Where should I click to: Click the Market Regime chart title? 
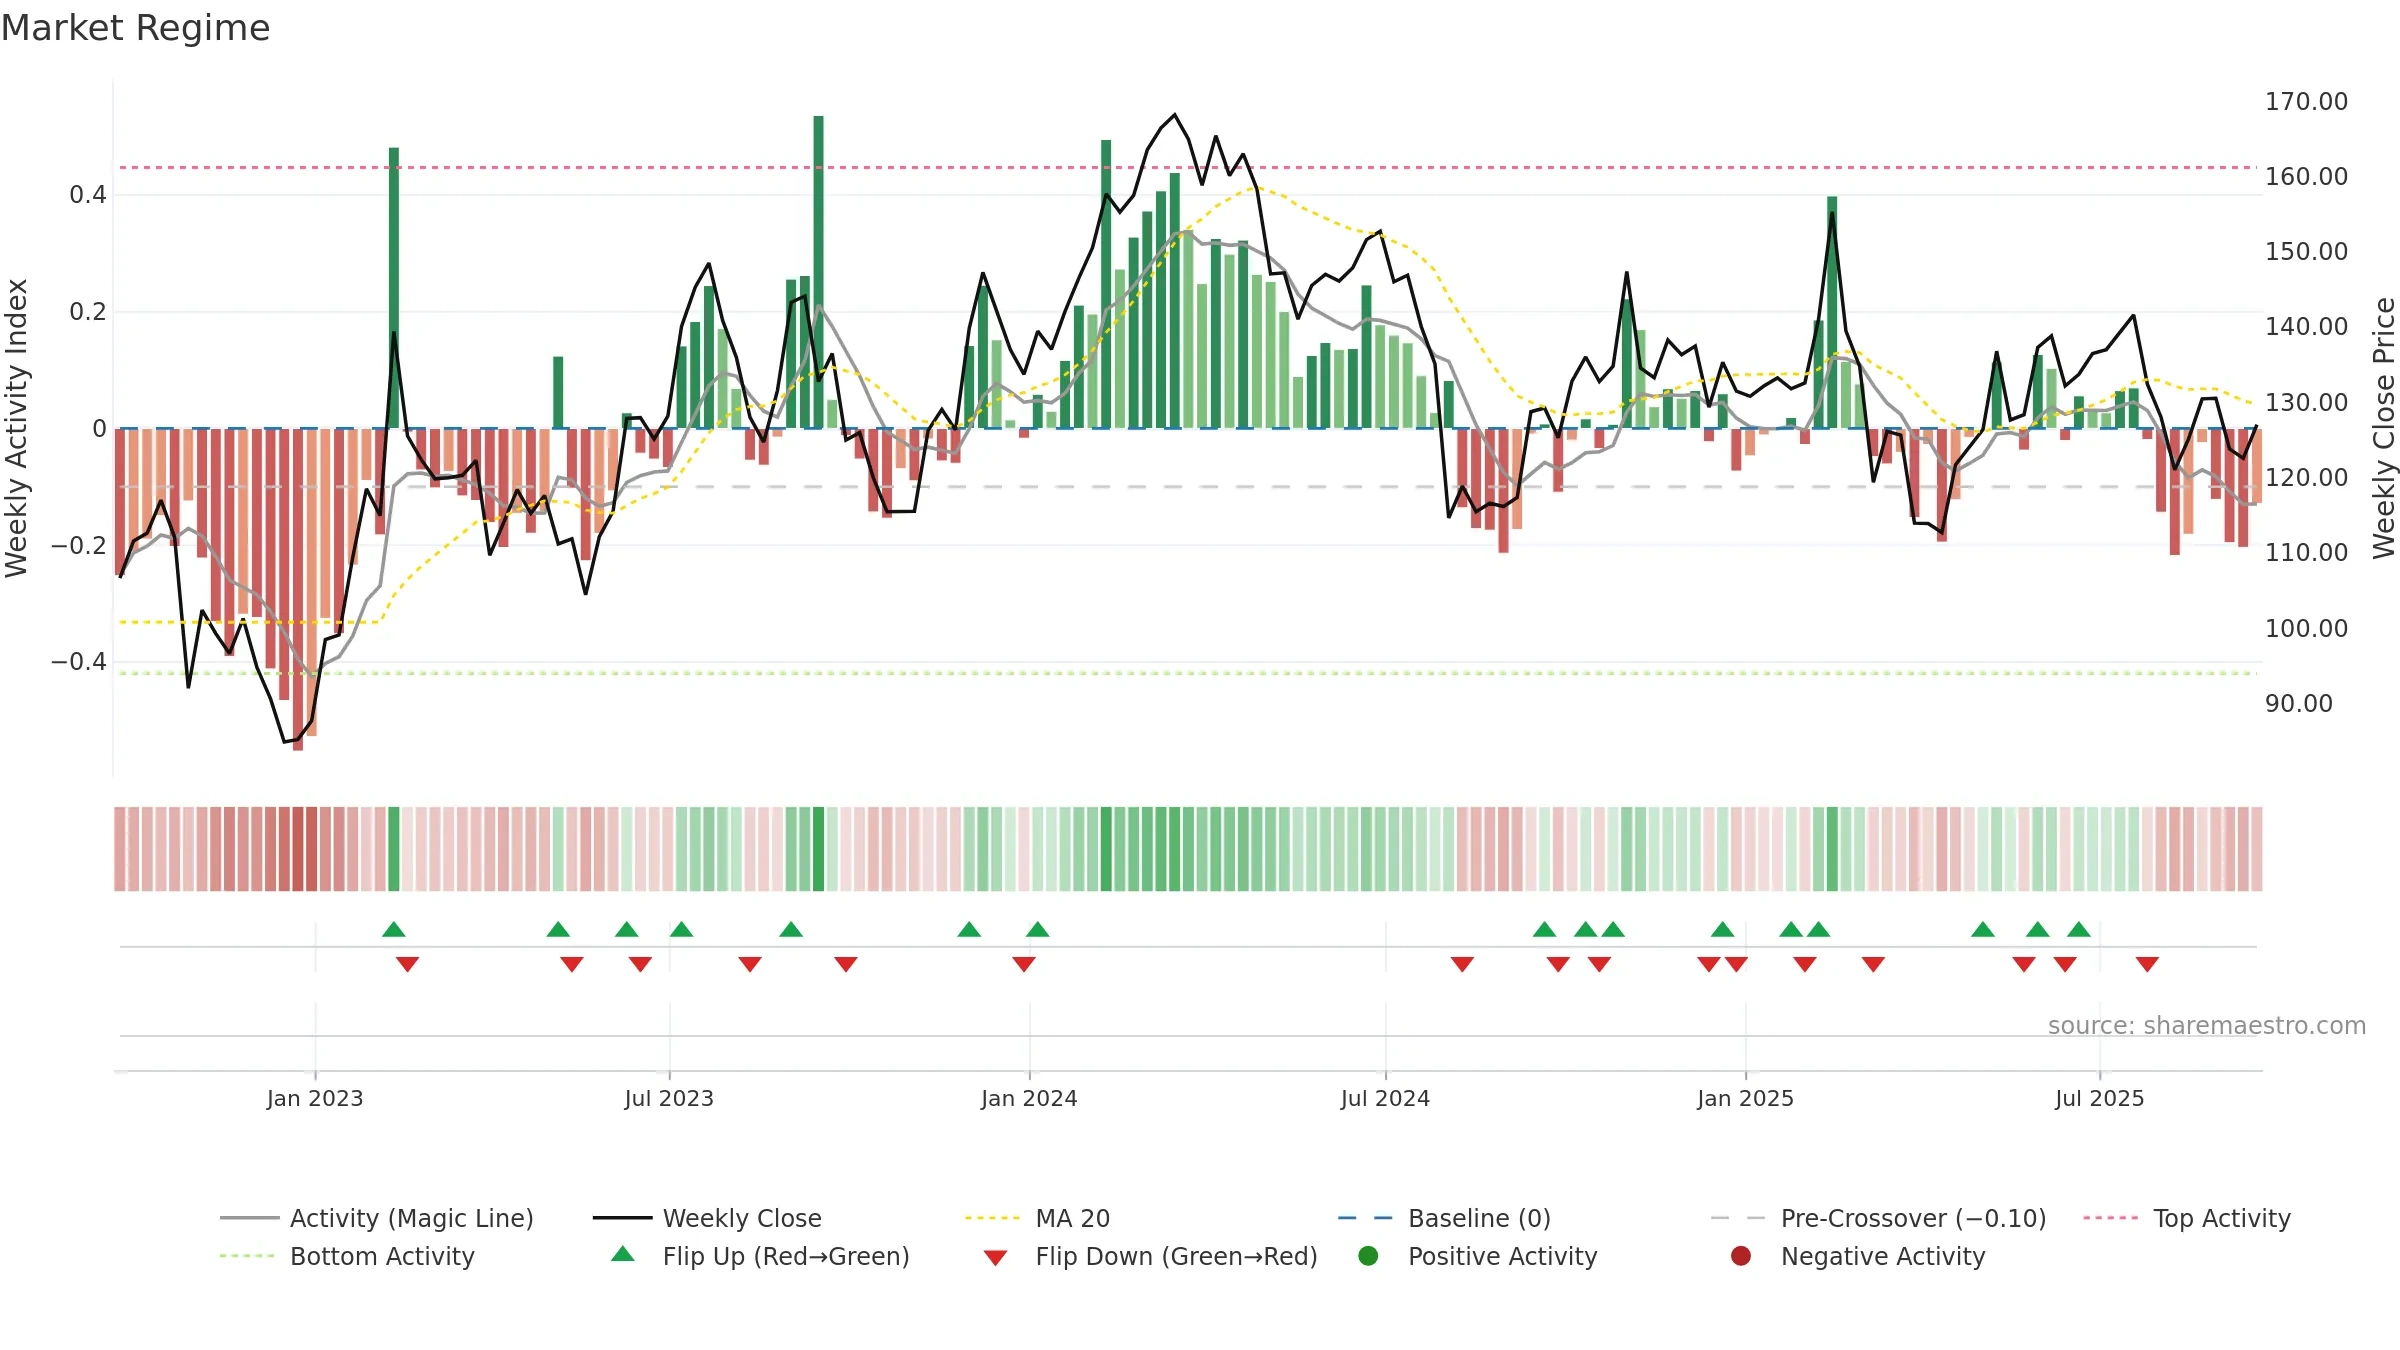[135, 28]
